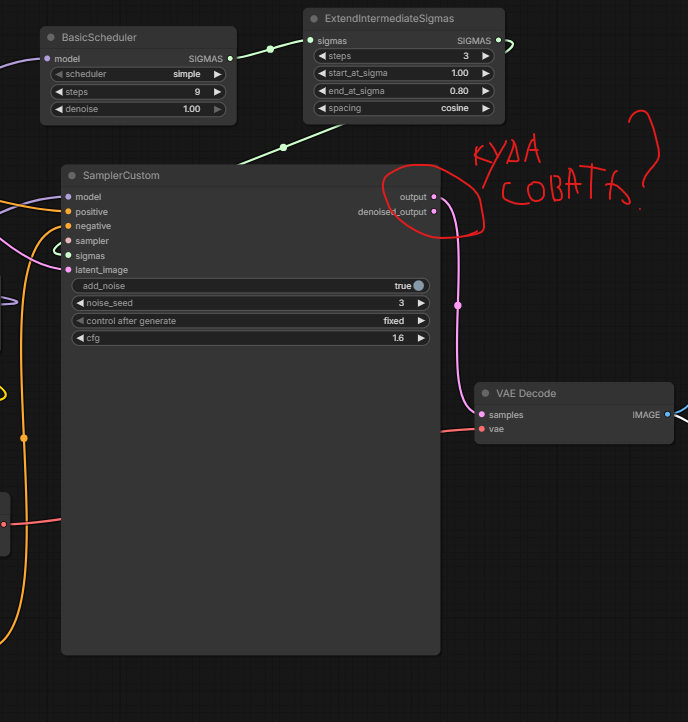Select the SamplerCustom node title bar

251,175
